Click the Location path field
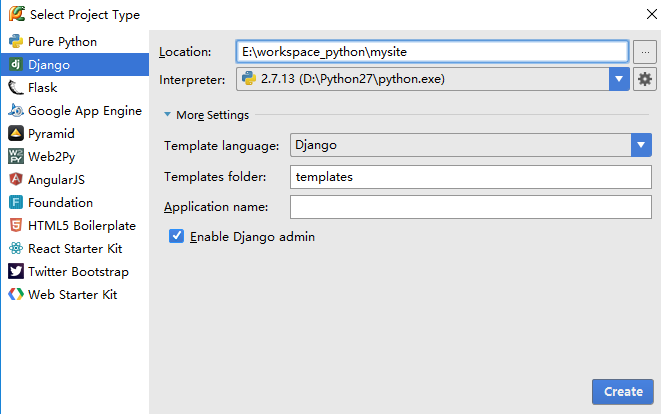Screen dimensions: 661x414 point(433,52)
